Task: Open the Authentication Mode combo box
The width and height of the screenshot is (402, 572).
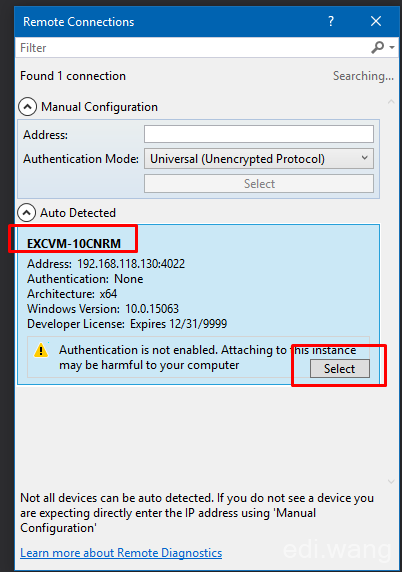Action: [x=259, y=159]
